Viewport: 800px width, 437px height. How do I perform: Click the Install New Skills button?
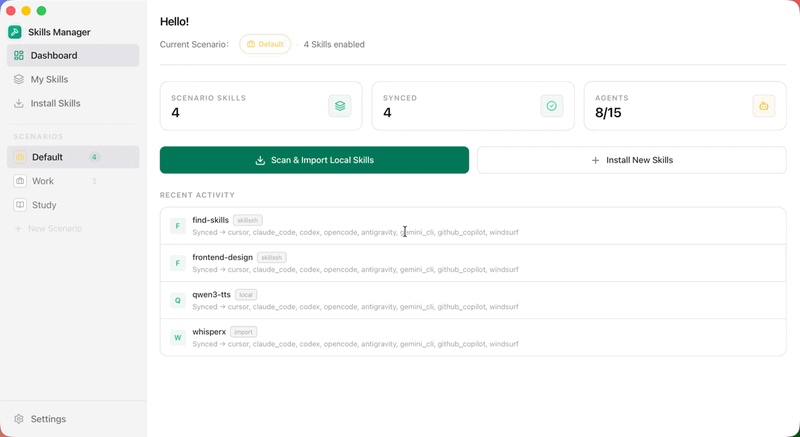pos(632,160)
